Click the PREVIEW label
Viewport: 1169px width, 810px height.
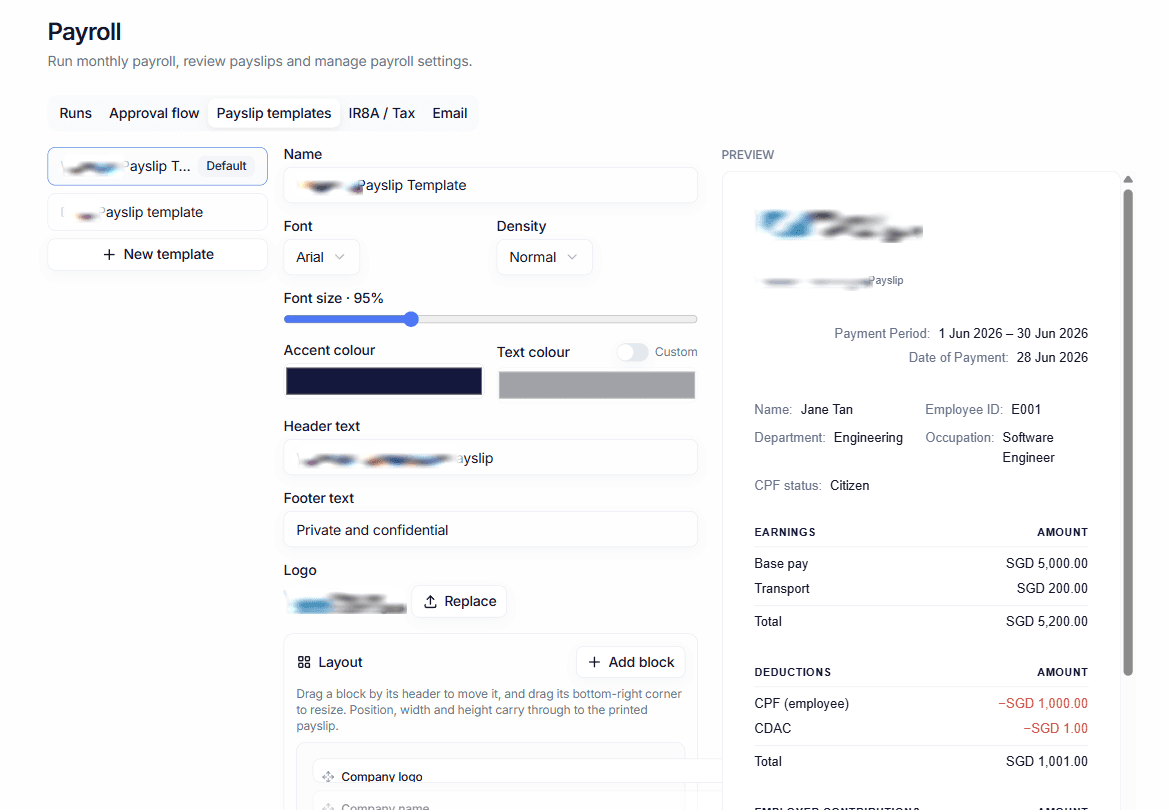pos(748,155)
